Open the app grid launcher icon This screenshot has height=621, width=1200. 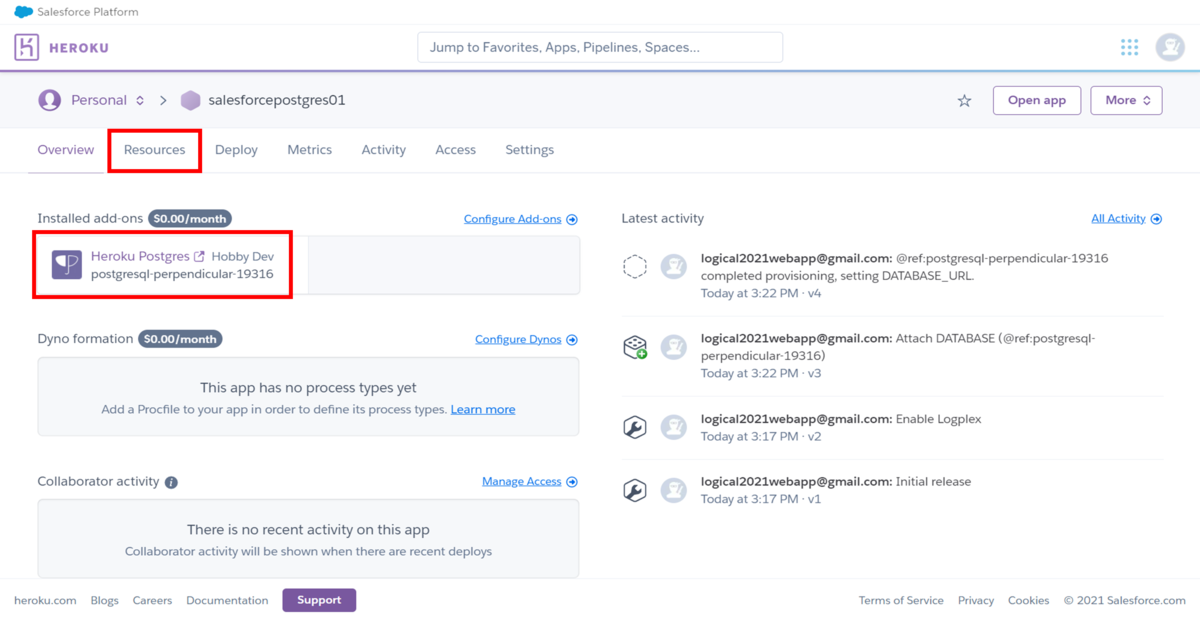point(1129,47)
